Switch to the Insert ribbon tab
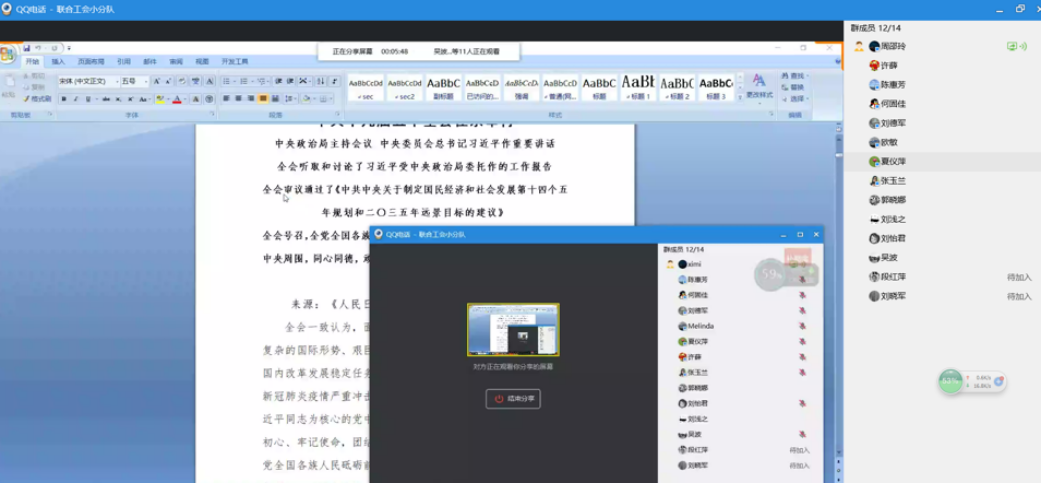Image resolution: width=1041 pixels, height=483 pixels. tap(58, 61)
